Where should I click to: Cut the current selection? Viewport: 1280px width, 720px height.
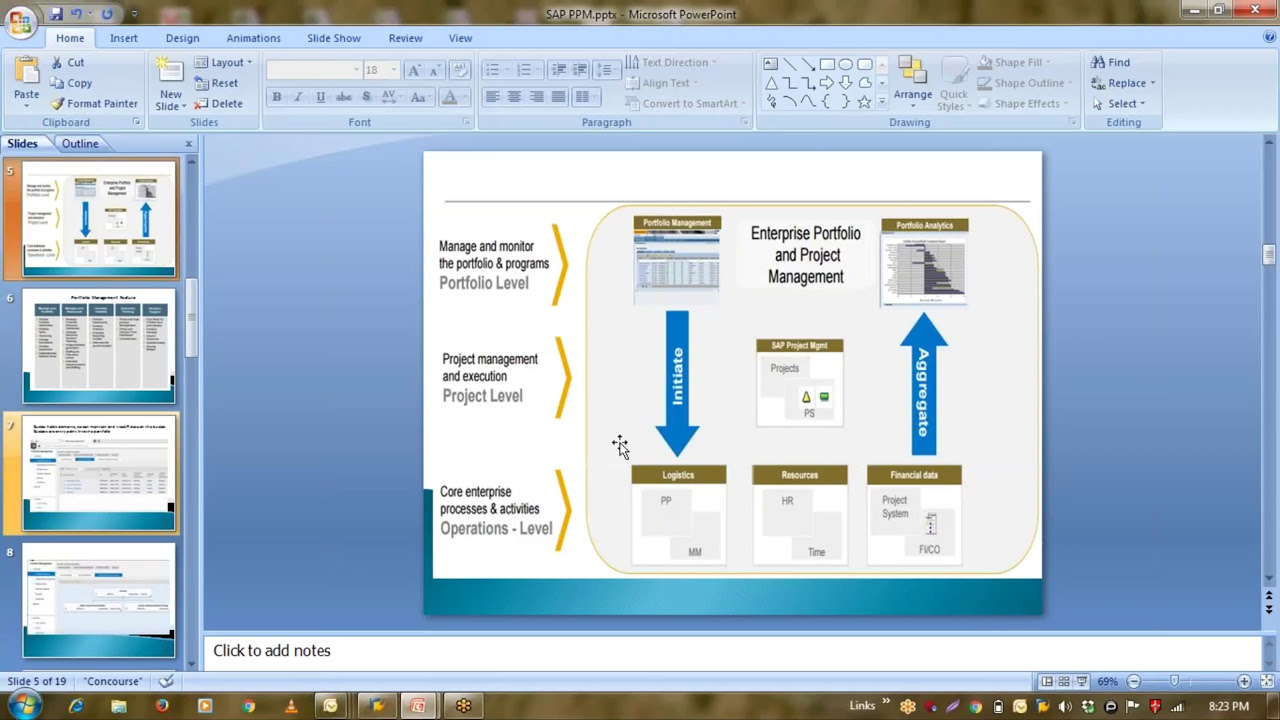67,62
